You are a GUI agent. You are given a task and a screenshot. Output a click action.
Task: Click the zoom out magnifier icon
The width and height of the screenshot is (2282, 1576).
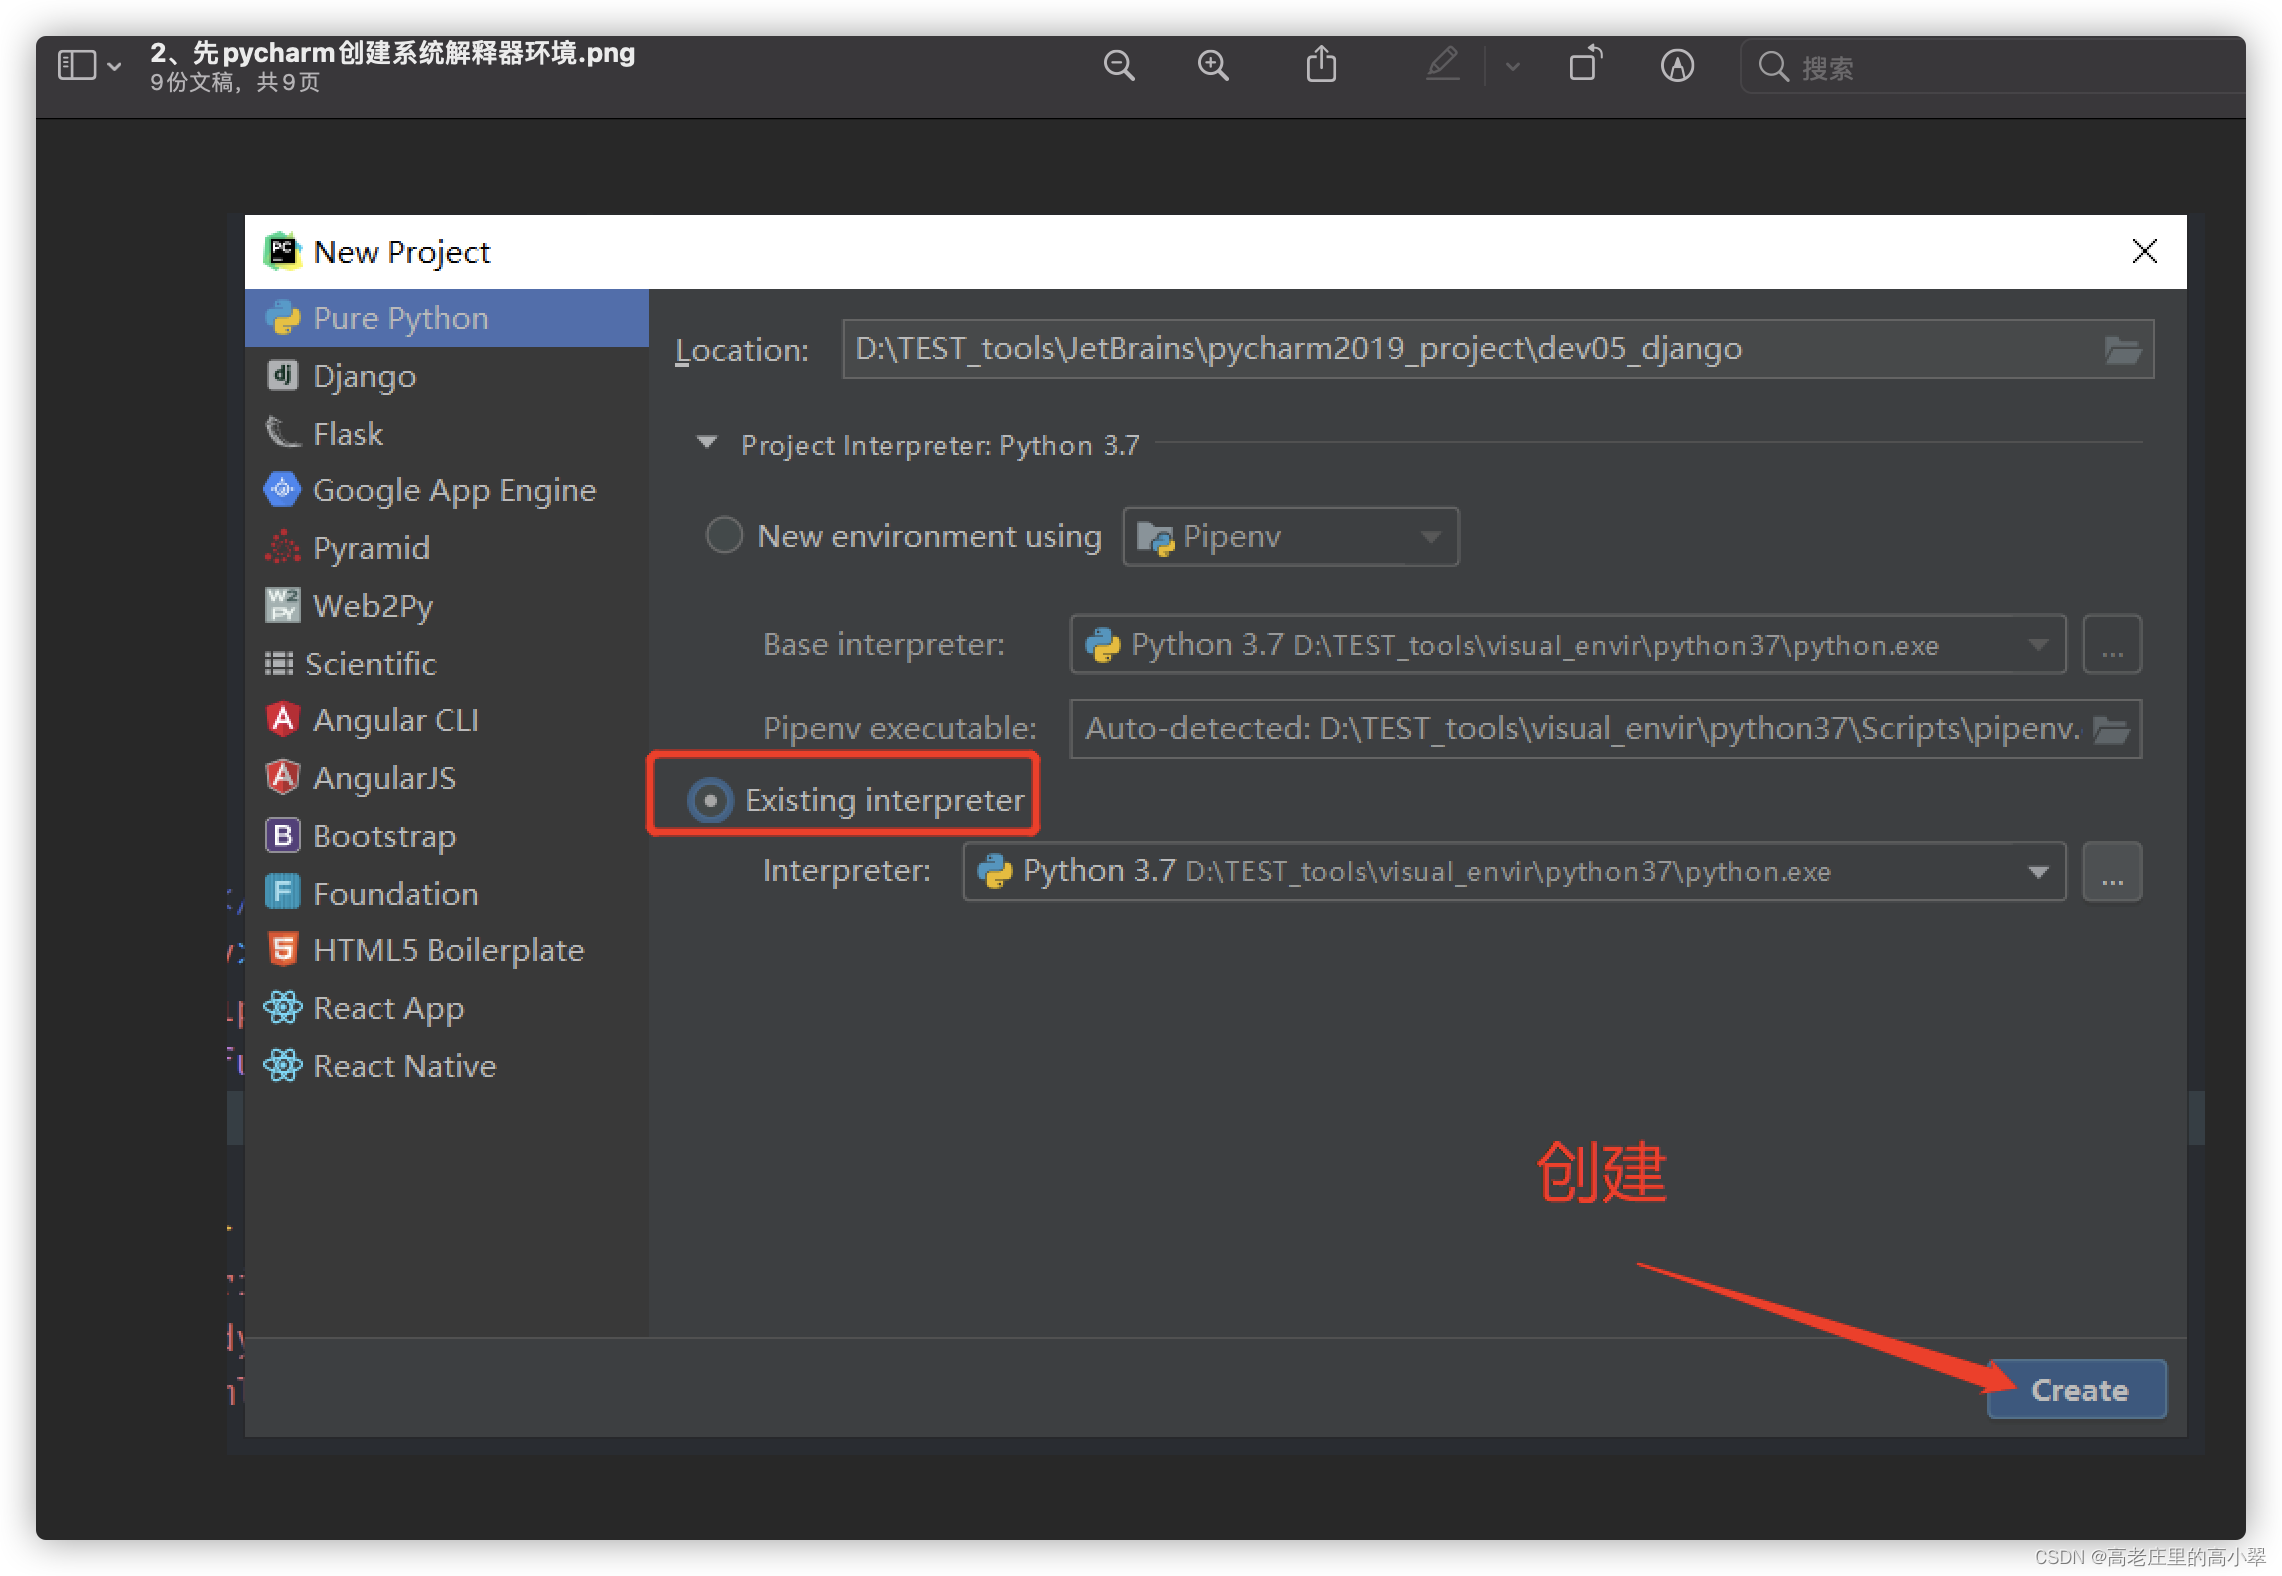click(x=1118, y=66)
